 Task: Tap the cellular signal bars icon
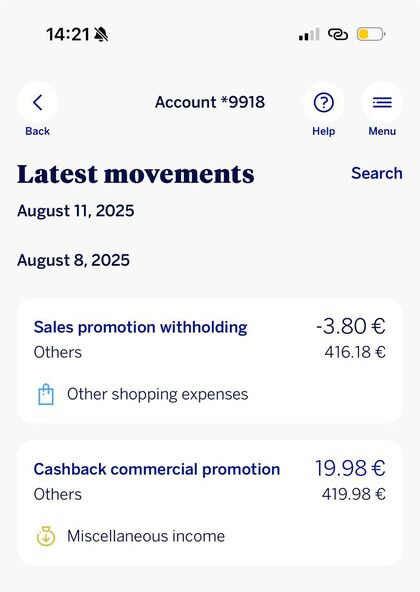309,34
